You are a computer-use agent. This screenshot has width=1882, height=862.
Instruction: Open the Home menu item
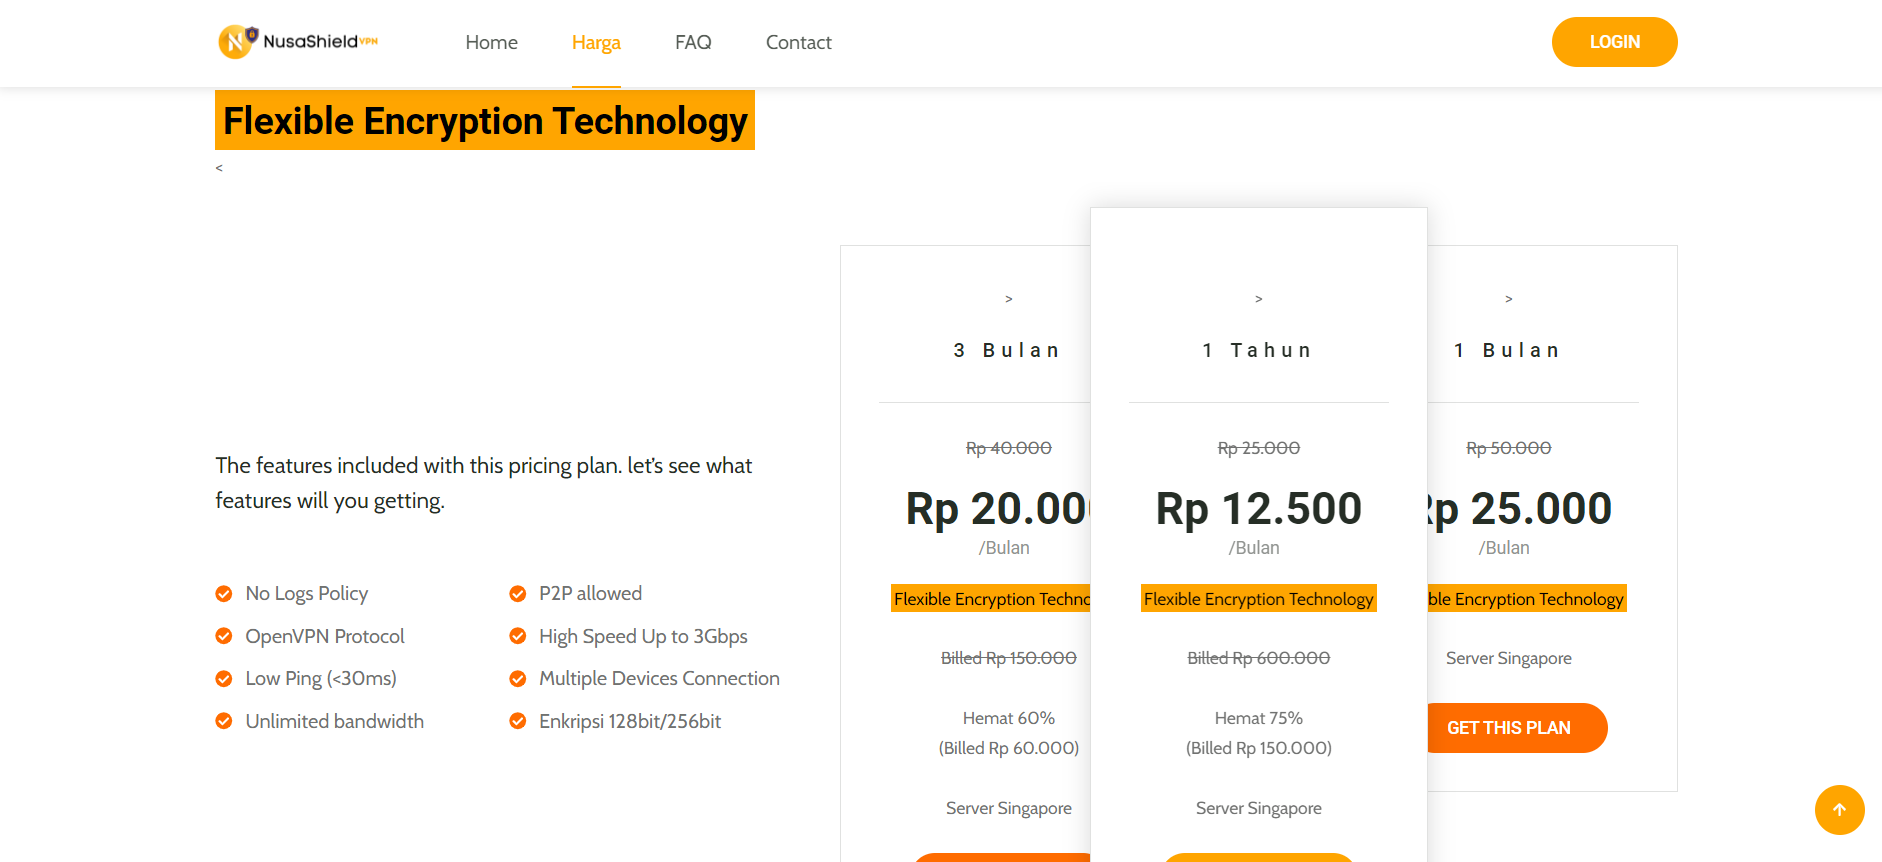[x=491, y=42]
